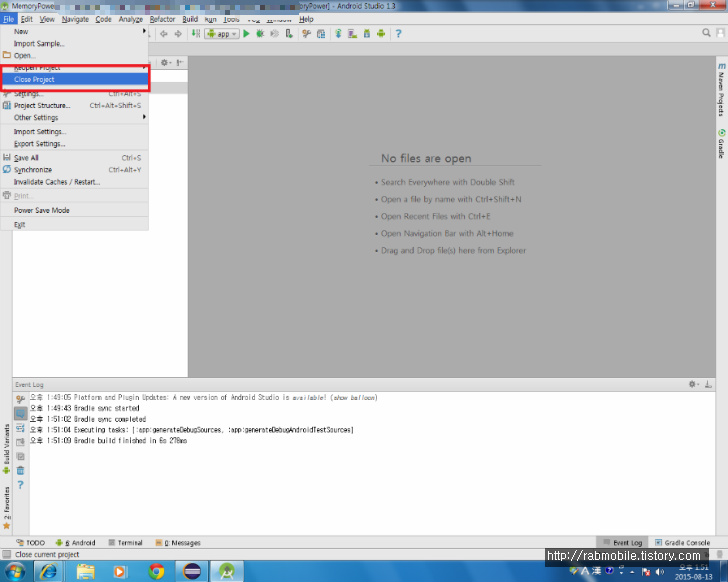
Task: Select Close Project in File menu
Action: tap(74, 79)
